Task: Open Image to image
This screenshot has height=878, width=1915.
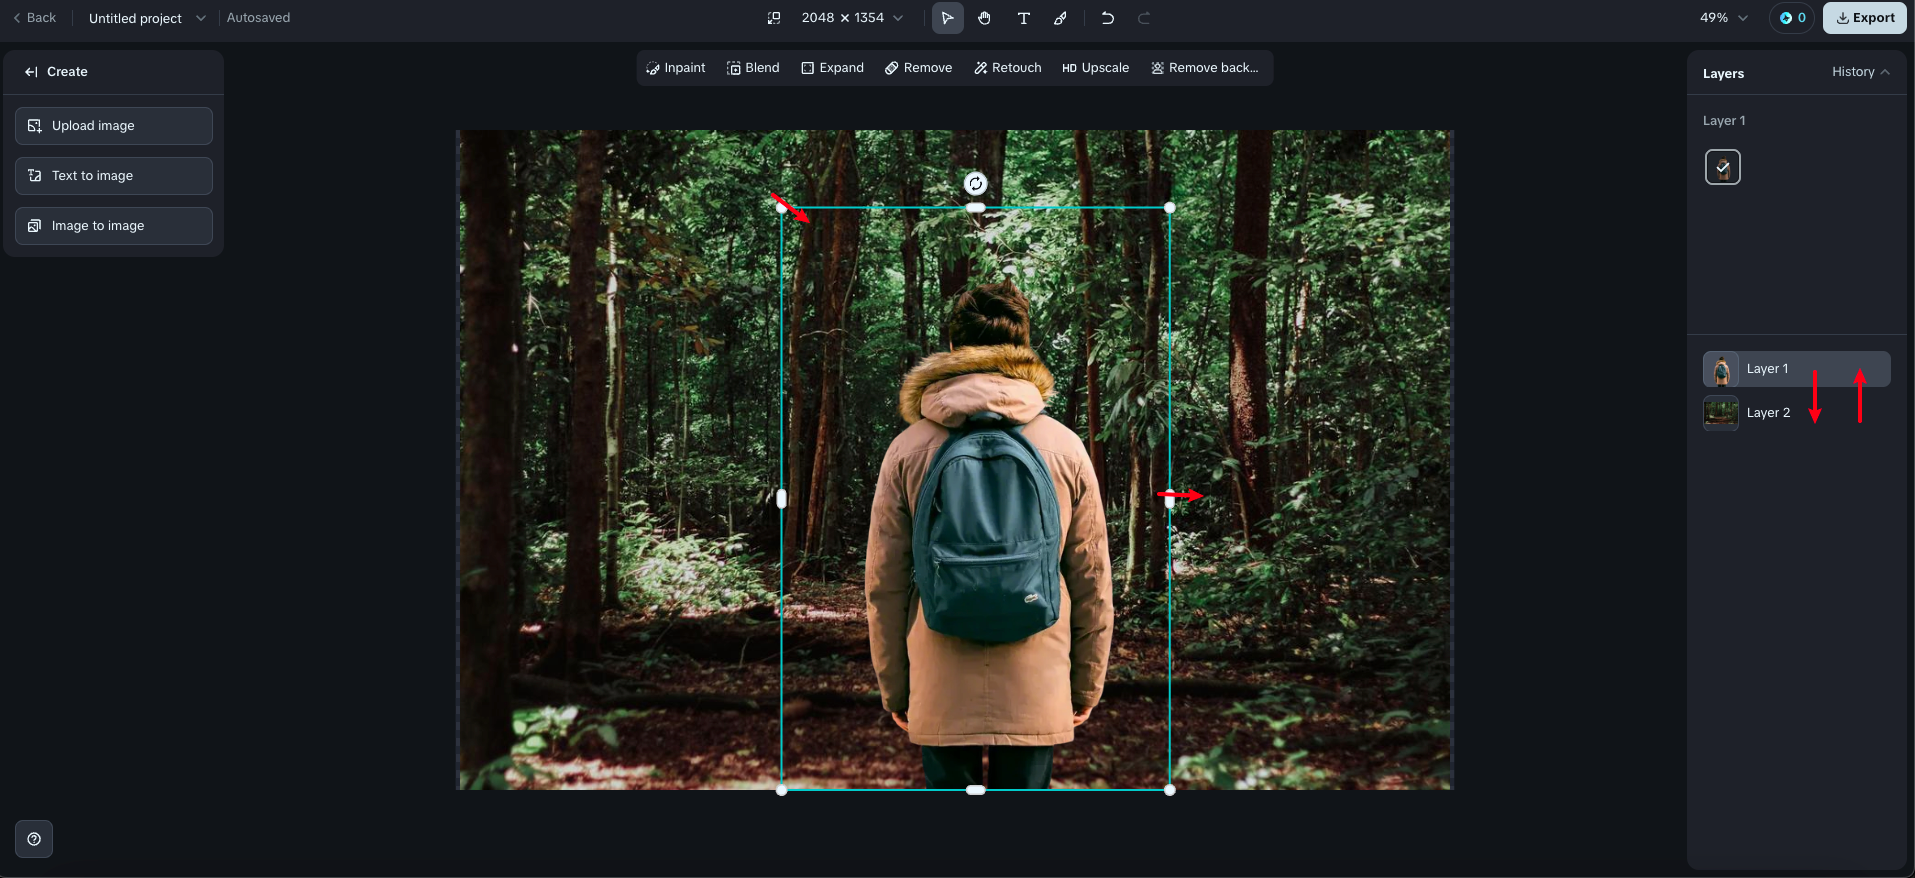Action: coord(114,226)
